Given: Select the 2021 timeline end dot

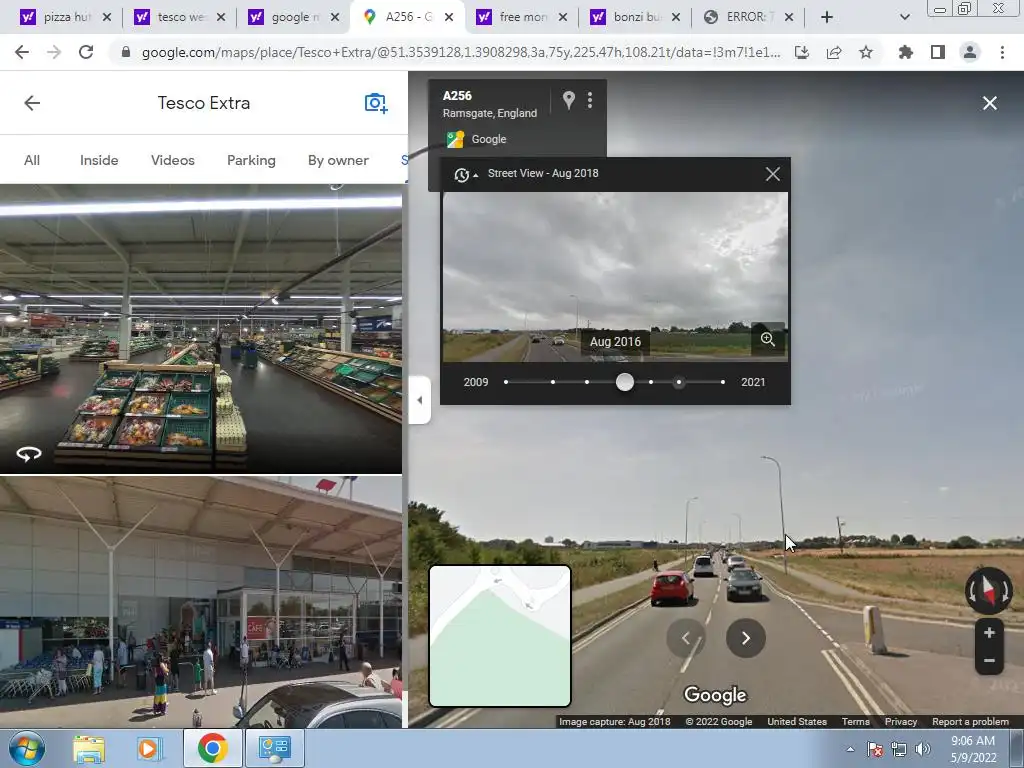Looking at the screenshot, I should point(723,382).
